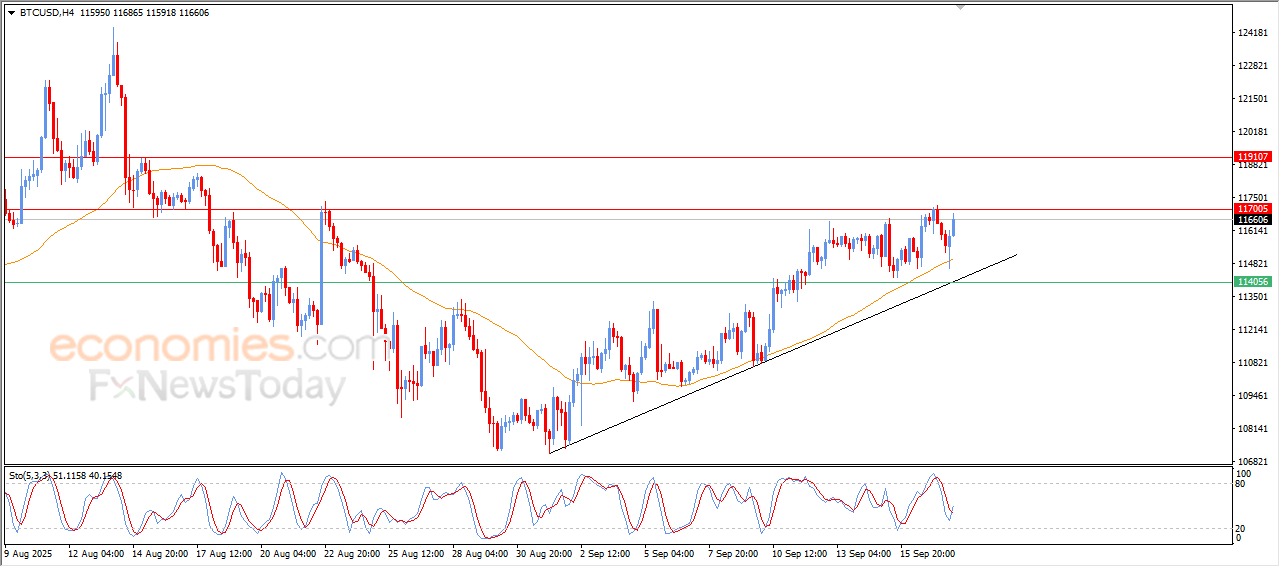Click the 30 Aug 20:00 time label
Screen dimensions: 1280x567
(x=544, y=552)
